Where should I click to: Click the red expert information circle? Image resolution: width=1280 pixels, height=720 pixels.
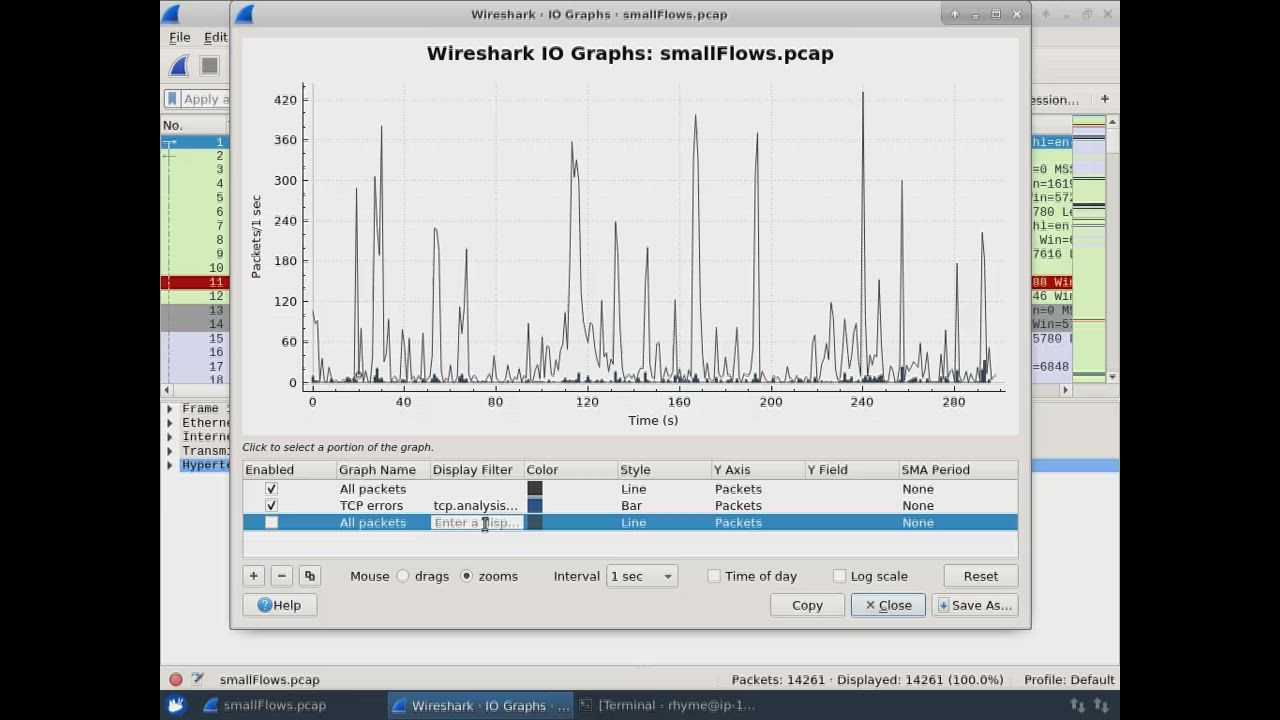coord(176,679)
